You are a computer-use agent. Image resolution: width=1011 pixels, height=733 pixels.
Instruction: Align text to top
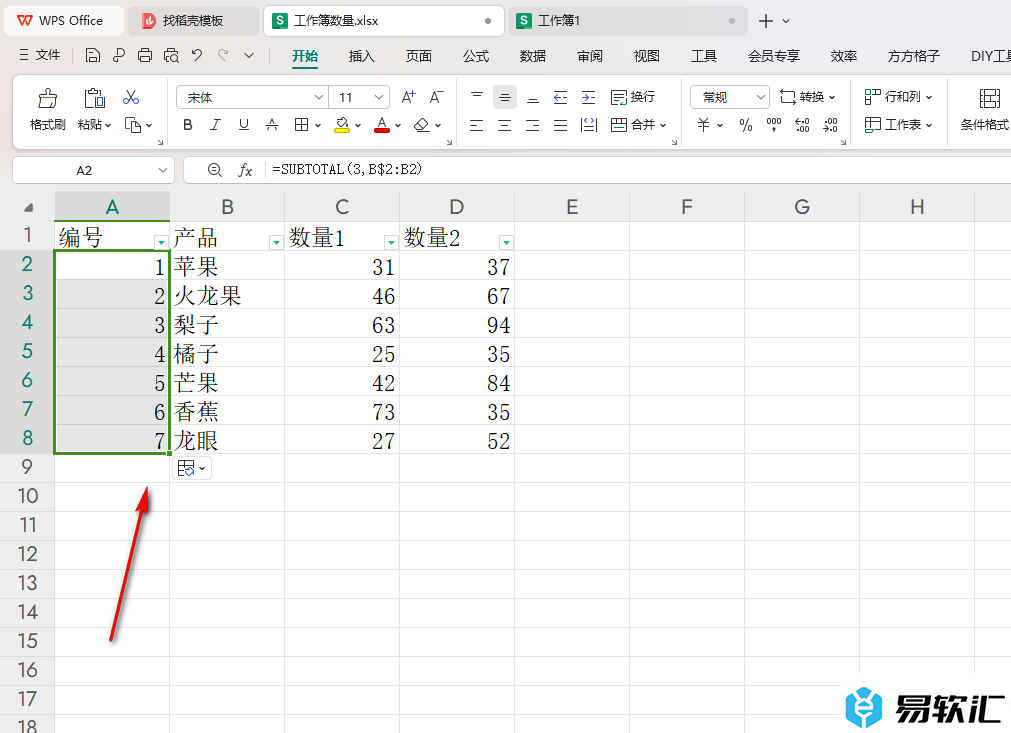[476, 97]
